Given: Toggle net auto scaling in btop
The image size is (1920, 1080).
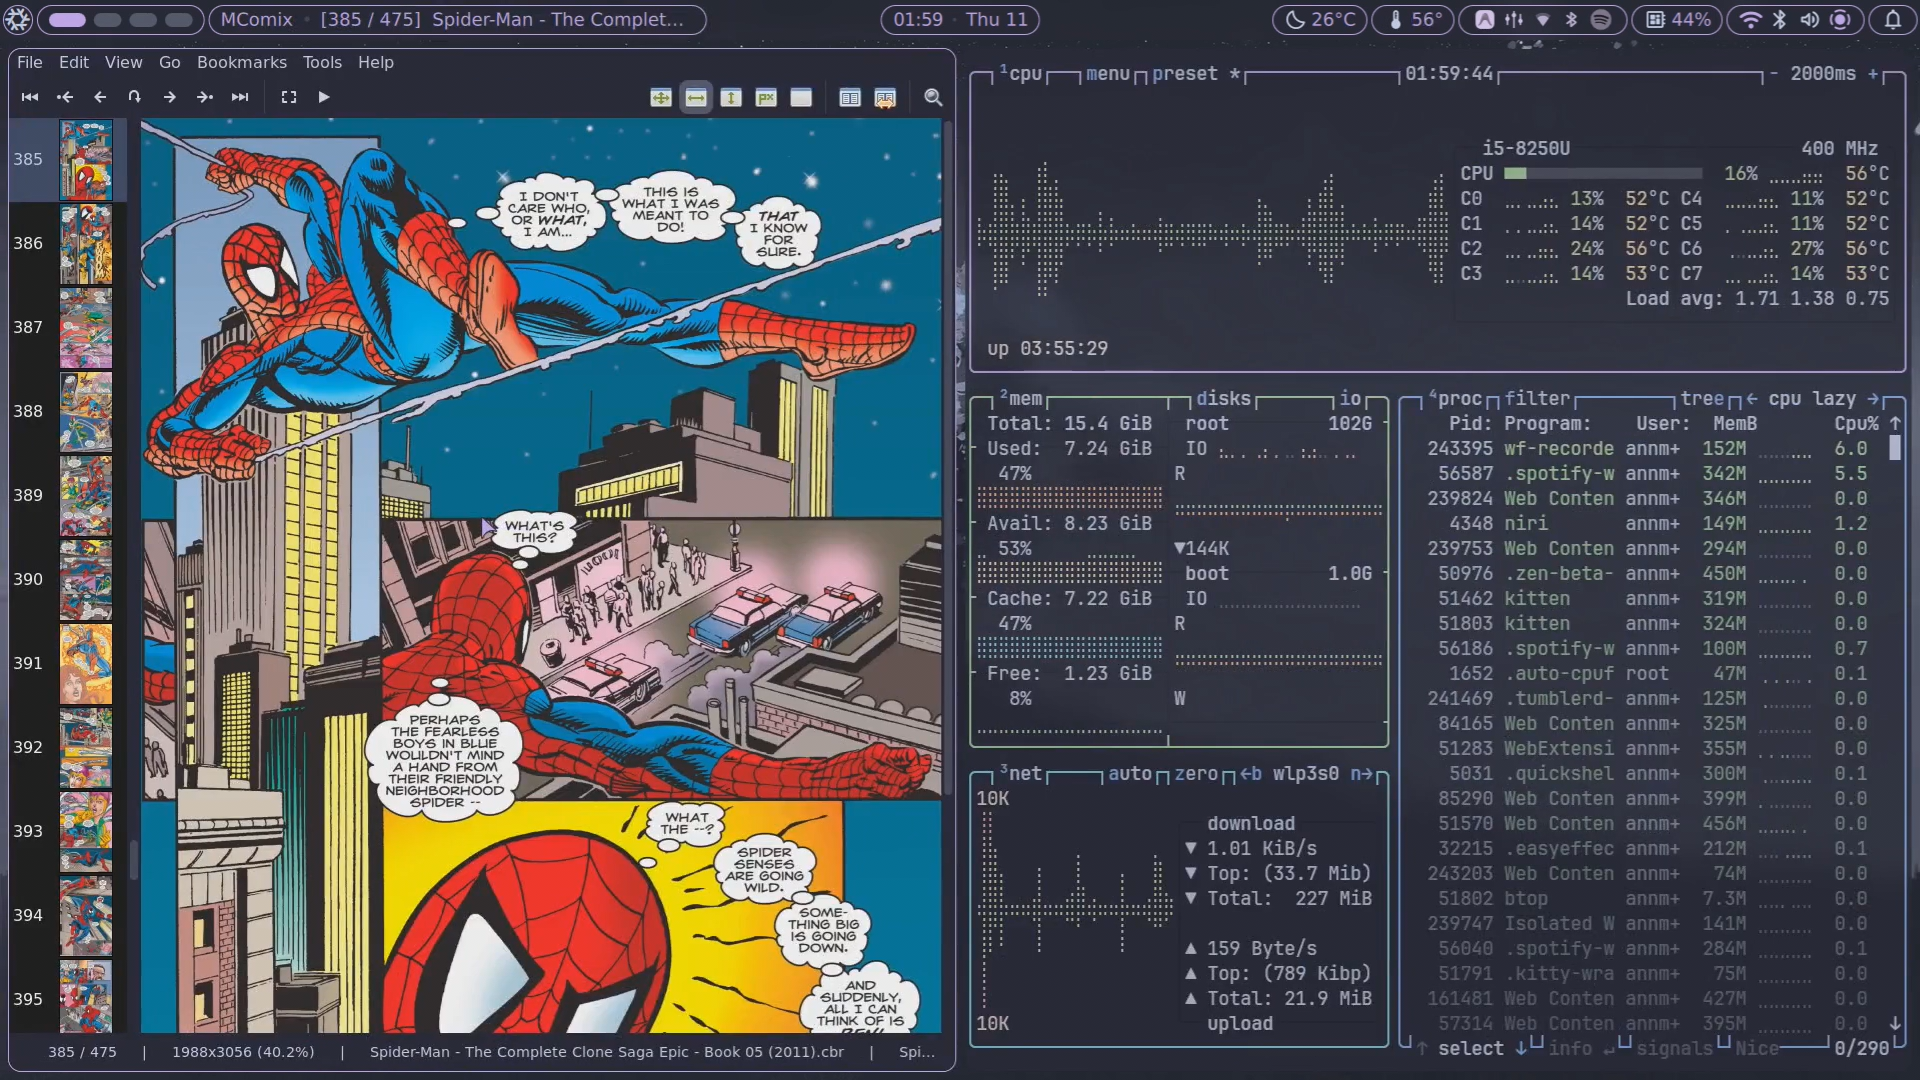Looking at the screenshot, I should [1130, 774].
